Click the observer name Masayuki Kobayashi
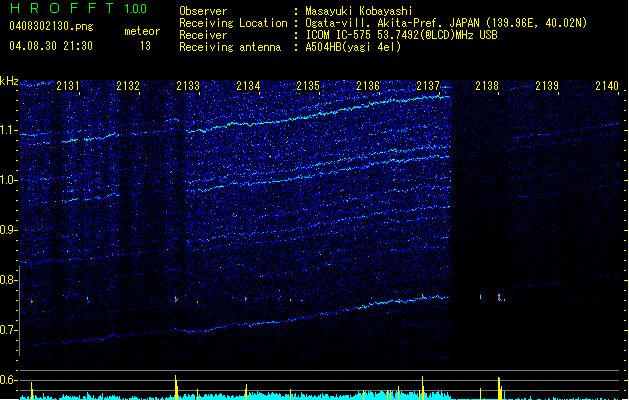Screen dimensions: 629x400 coord(359,11)
